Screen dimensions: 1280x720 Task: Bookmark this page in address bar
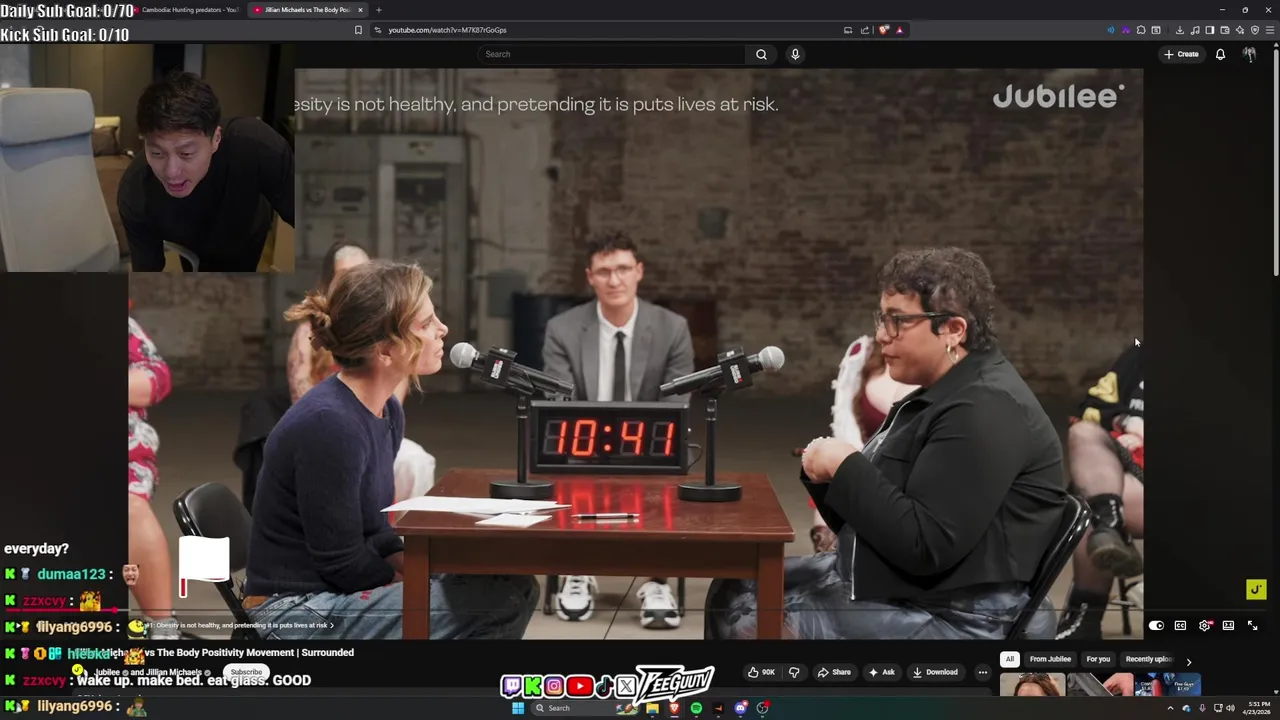point(358,30)
